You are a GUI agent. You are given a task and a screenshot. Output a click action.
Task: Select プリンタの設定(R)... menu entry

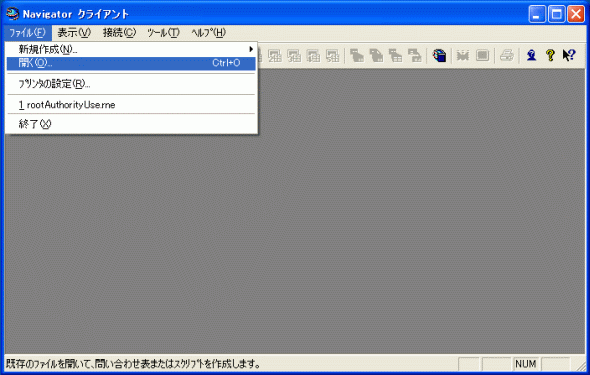131,84
